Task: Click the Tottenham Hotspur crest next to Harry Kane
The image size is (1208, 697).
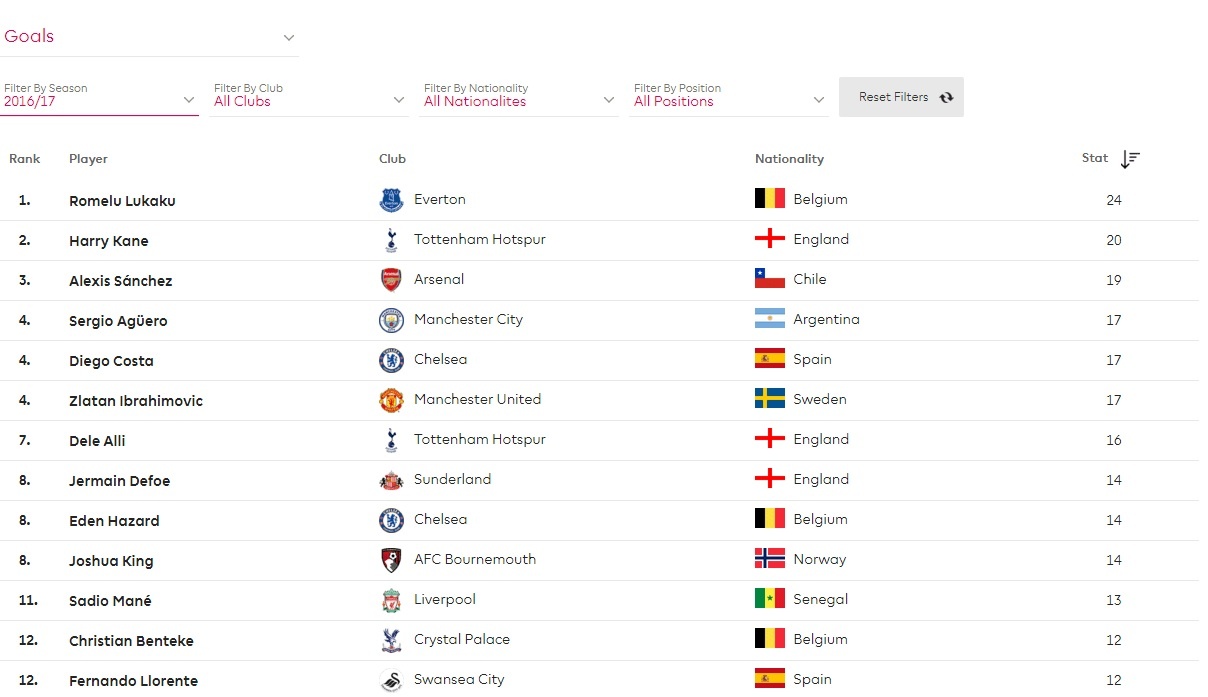Action: pos(390,238)
